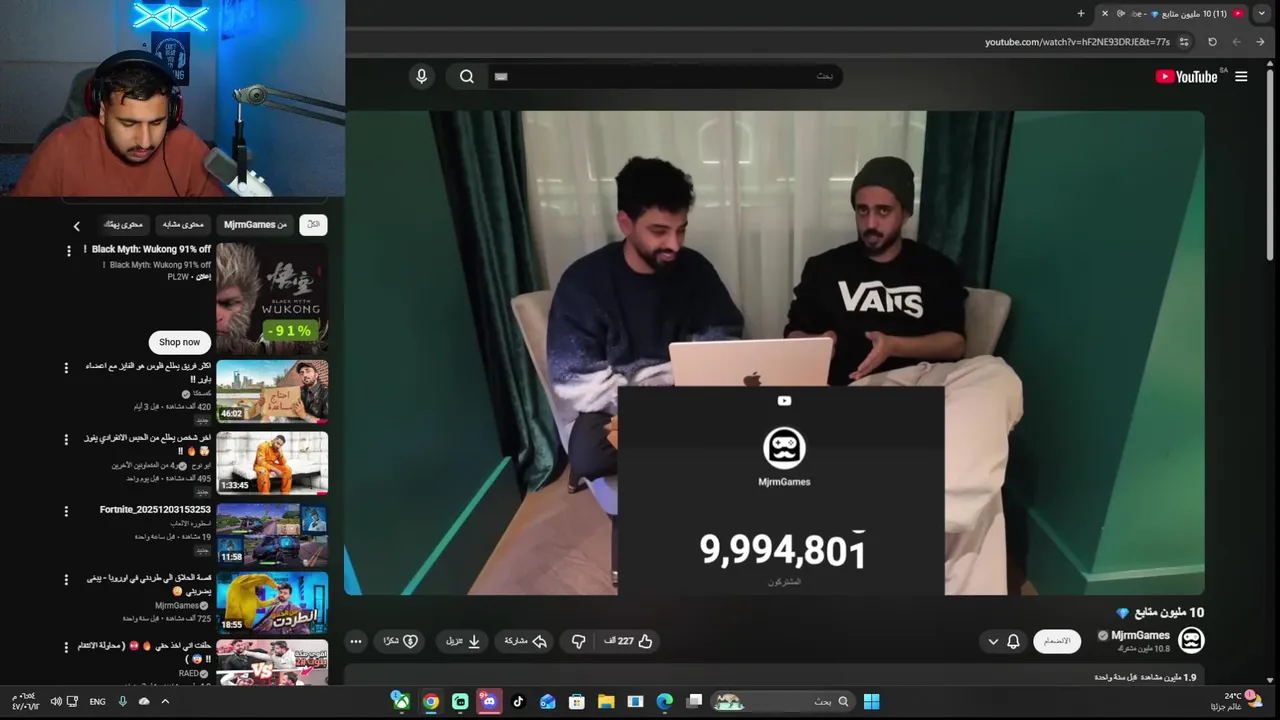Click the browser URL address text
The image size is (1280, 720).
point(1077,42)
